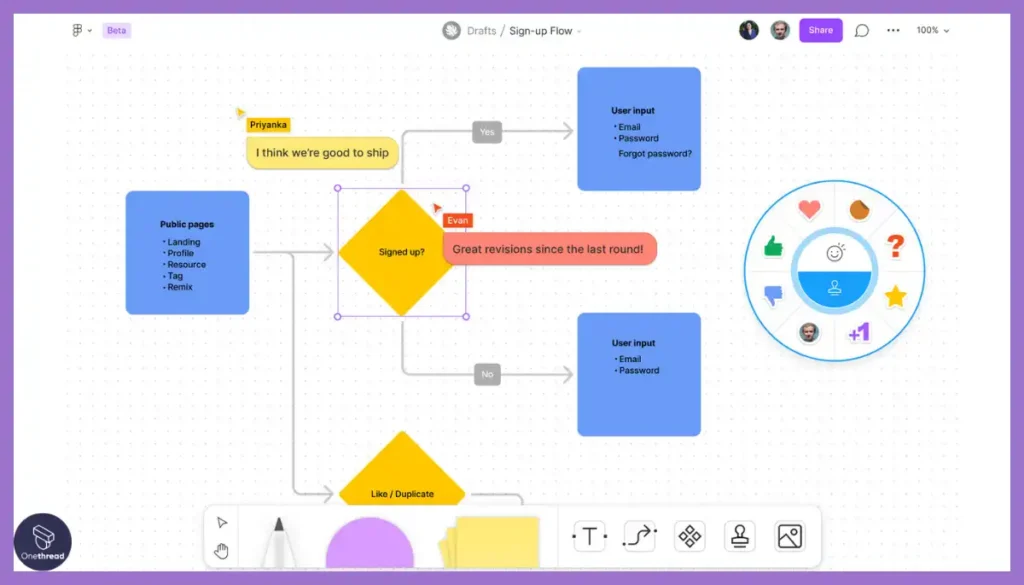Viewport: 1024px width, 585px height.
Task: Choose the avatar face stamp in wheel
Action: pos(809,332)
